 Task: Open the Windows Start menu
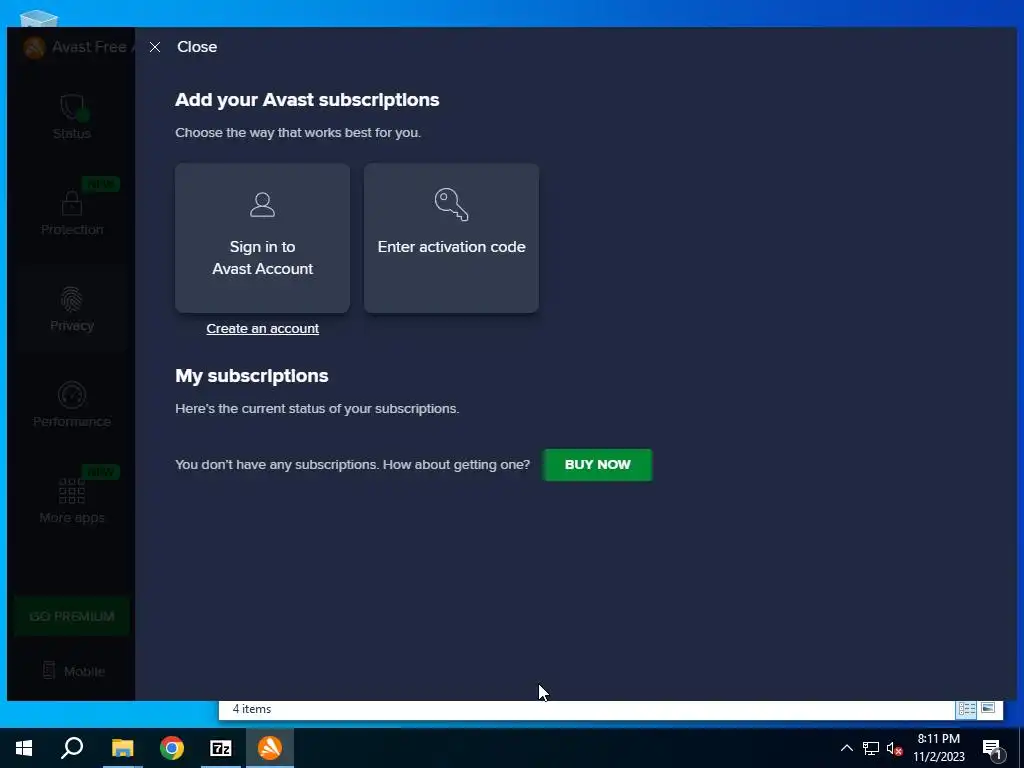[x=24, y=748]
